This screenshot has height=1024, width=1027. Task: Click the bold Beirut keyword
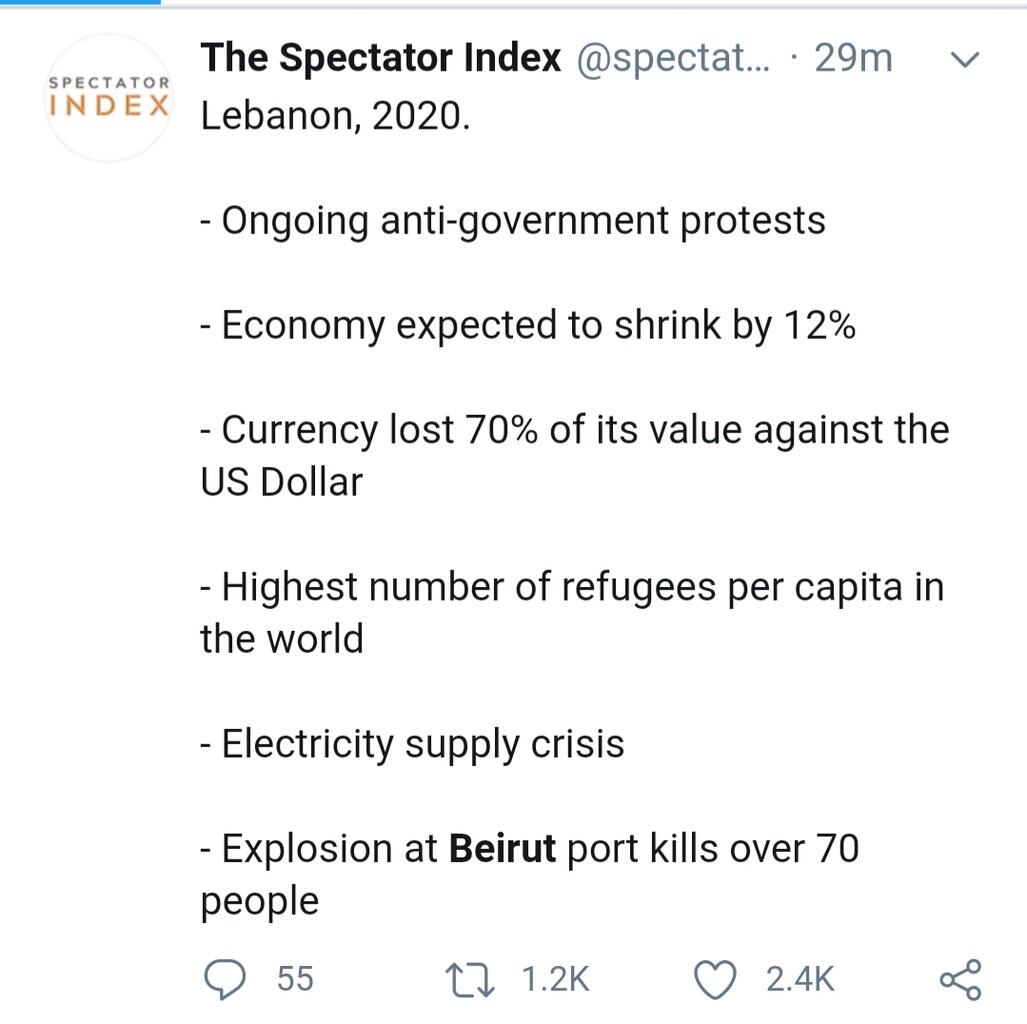pyautogui.click(x=502, y=849)
